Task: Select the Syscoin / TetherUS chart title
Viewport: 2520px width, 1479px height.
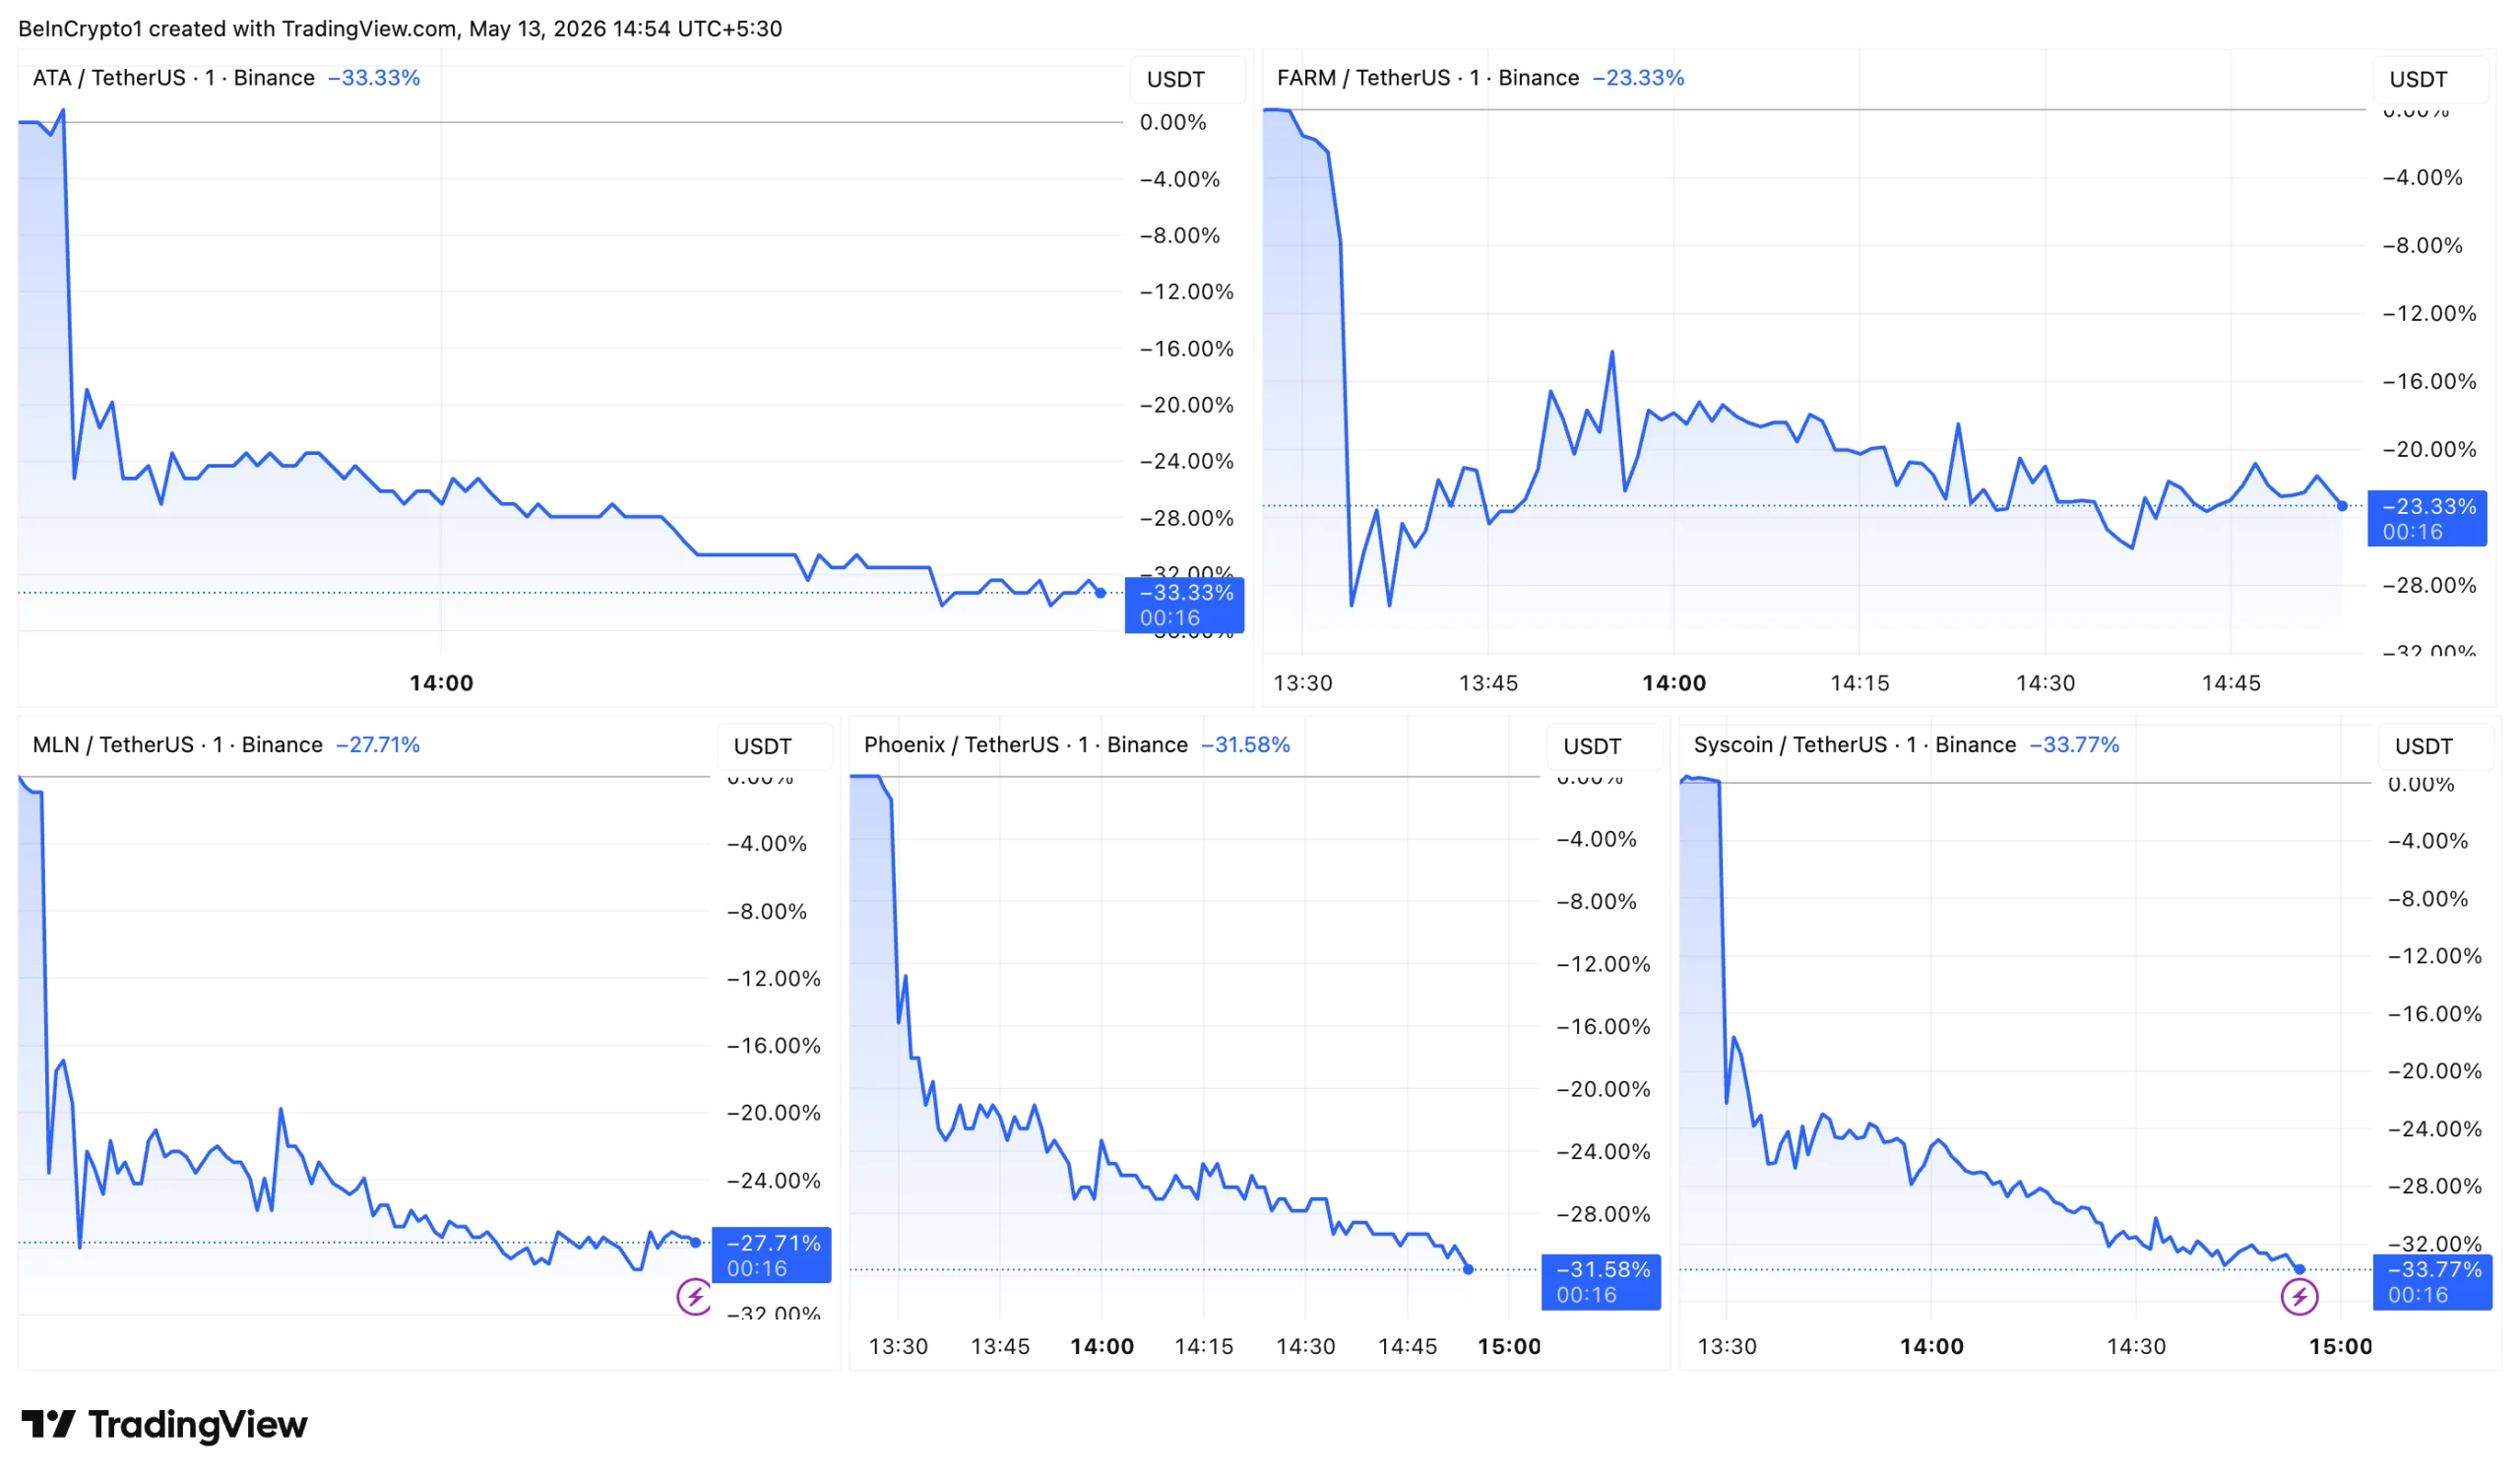Action: point(1855,745)
